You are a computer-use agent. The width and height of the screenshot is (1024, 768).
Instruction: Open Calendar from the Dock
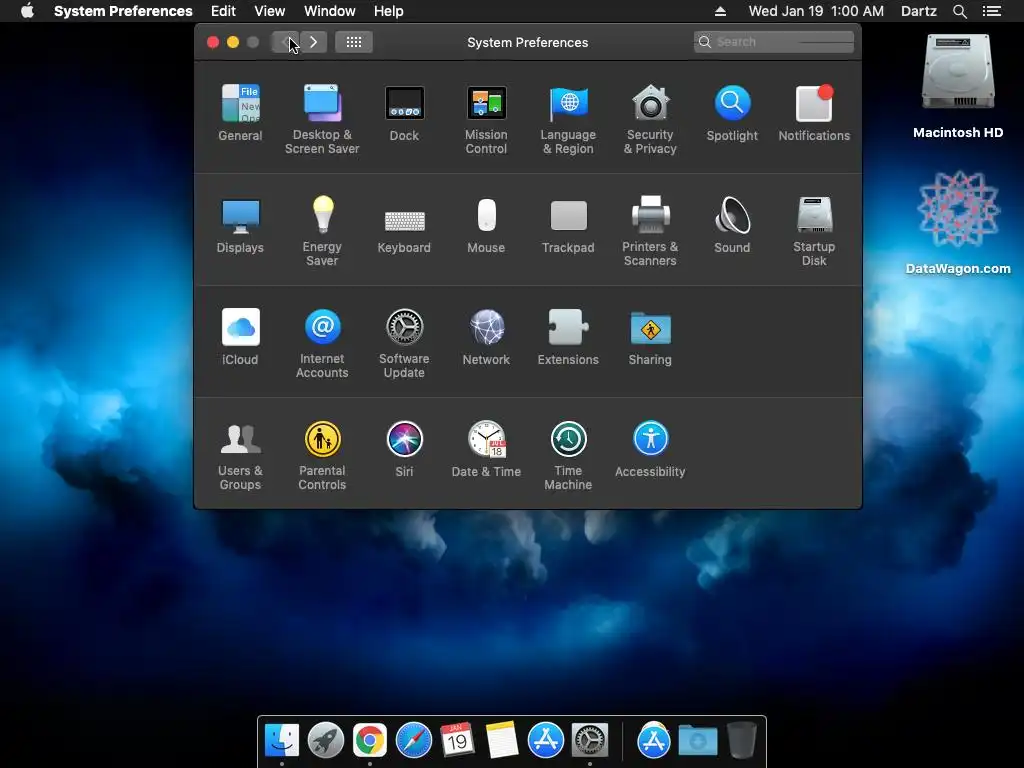(x=457, y=741)
